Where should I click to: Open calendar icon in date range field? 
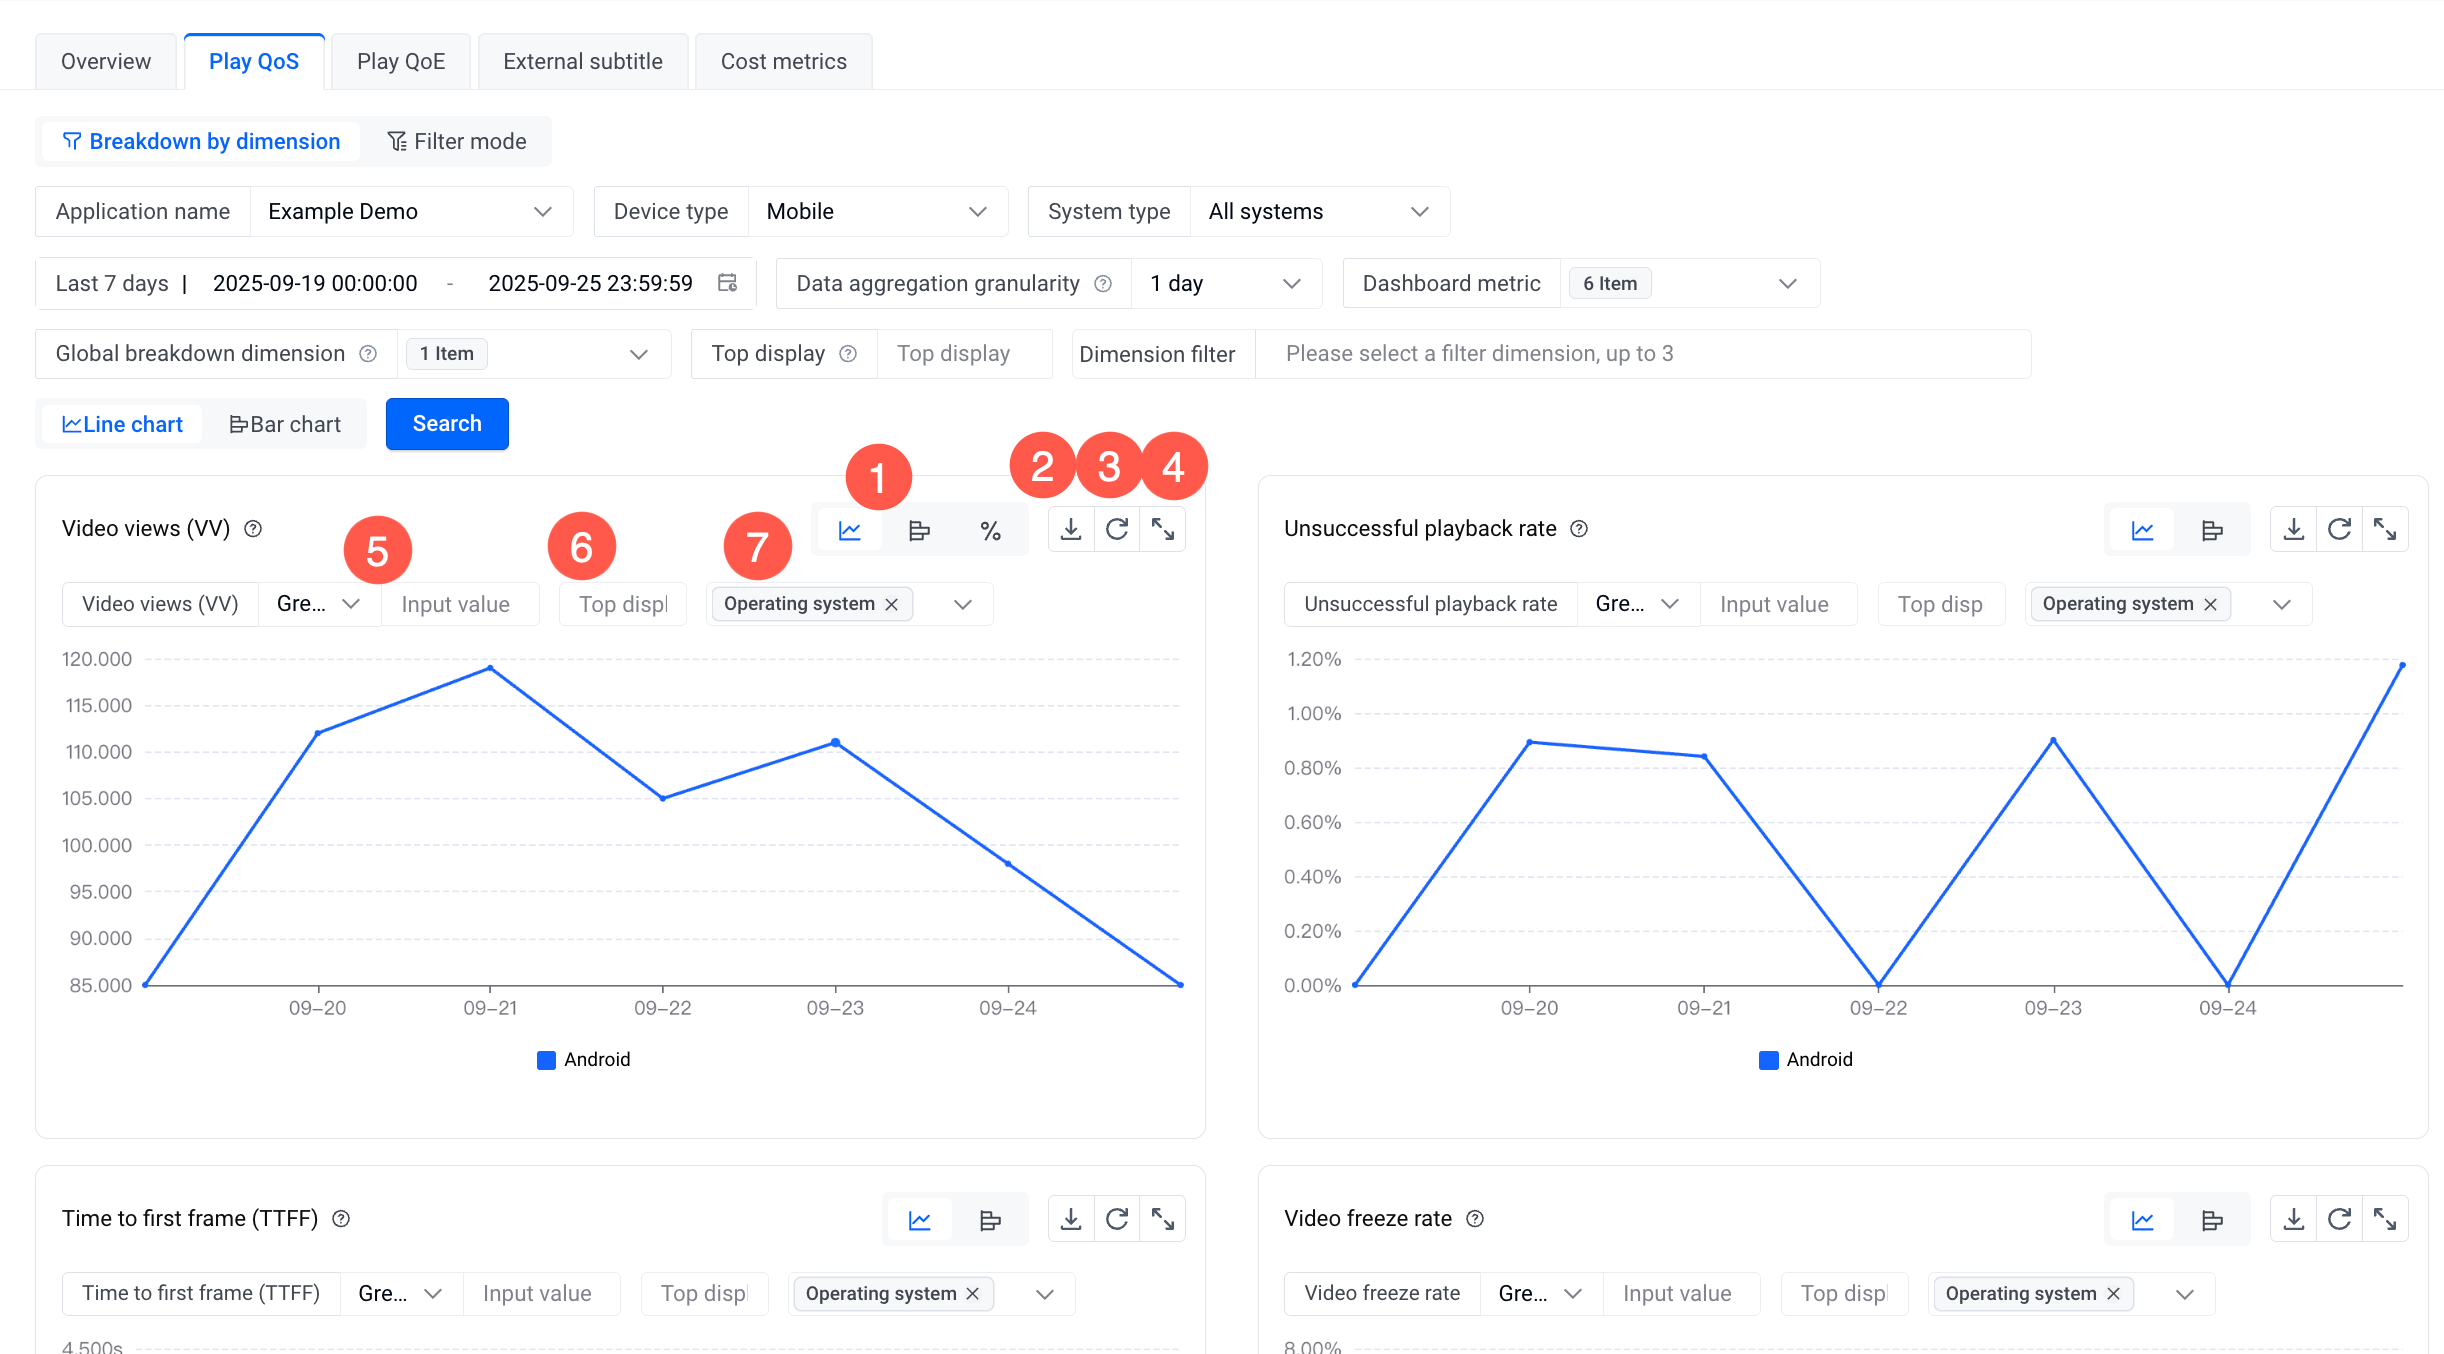pos(728,283)
